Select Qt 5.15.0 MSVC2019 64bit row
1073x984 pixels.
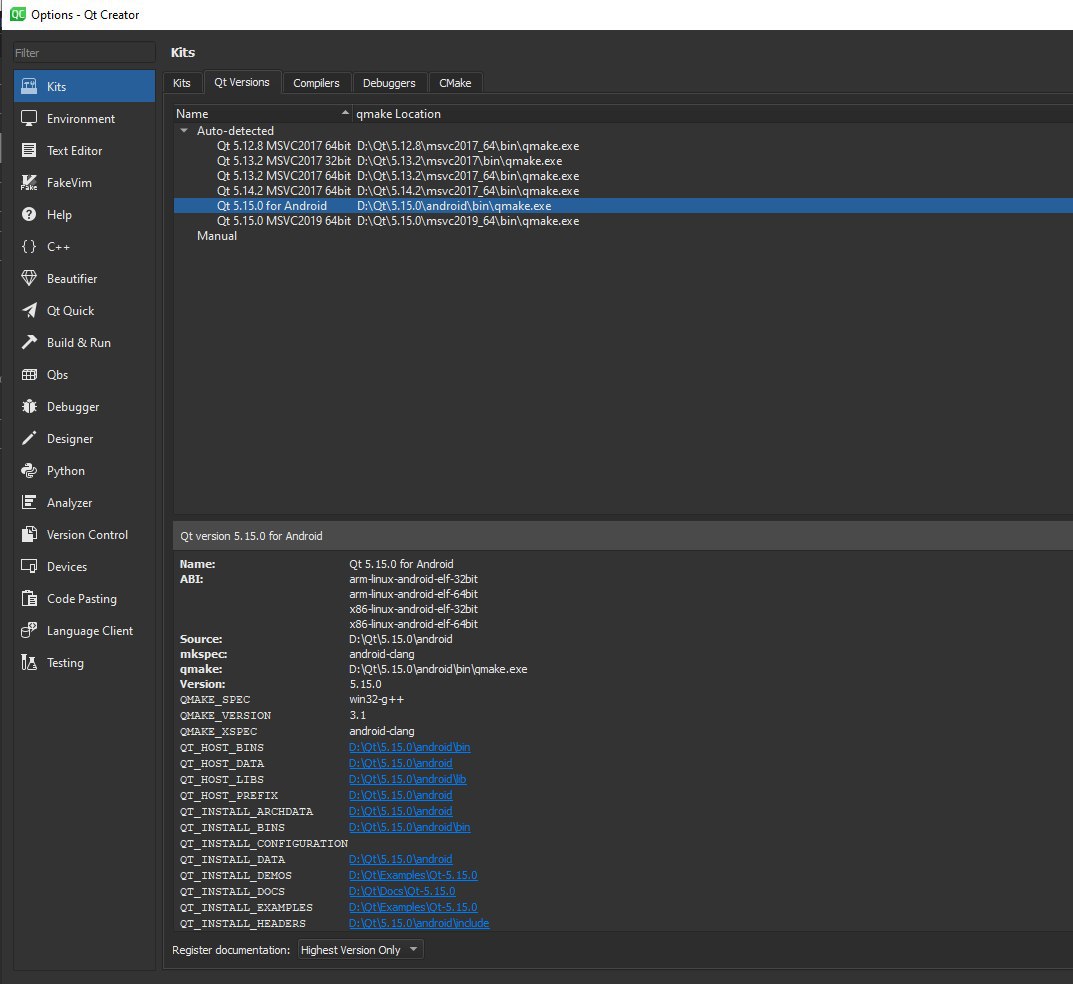point(623,221)
